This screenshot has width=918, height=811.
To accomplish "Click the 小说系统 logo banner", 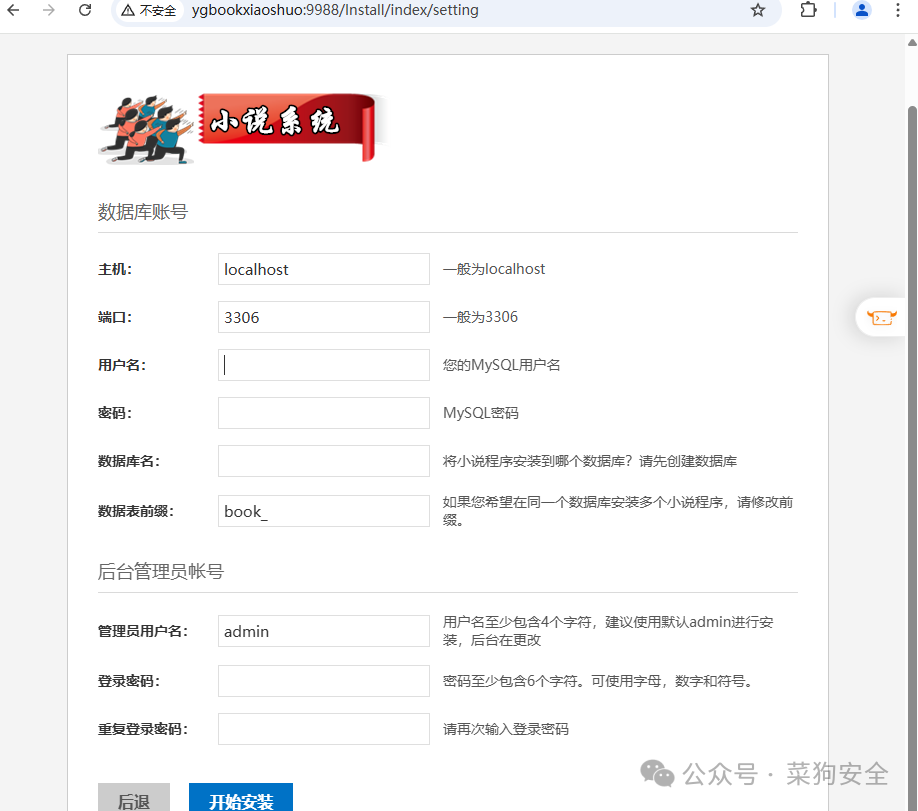I will tap(242, 128).
